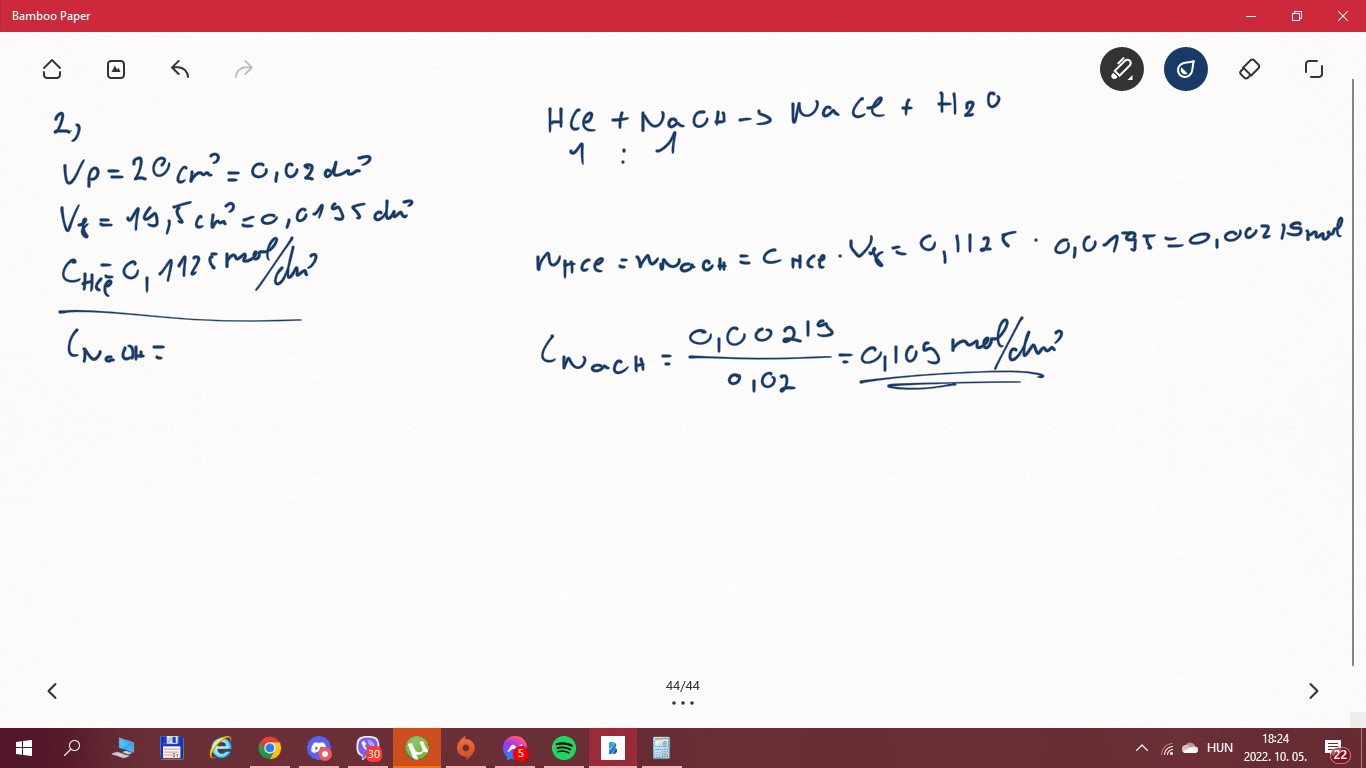1366x768 pixels.
Task: Open taskbar search
Action: [73, 748]
